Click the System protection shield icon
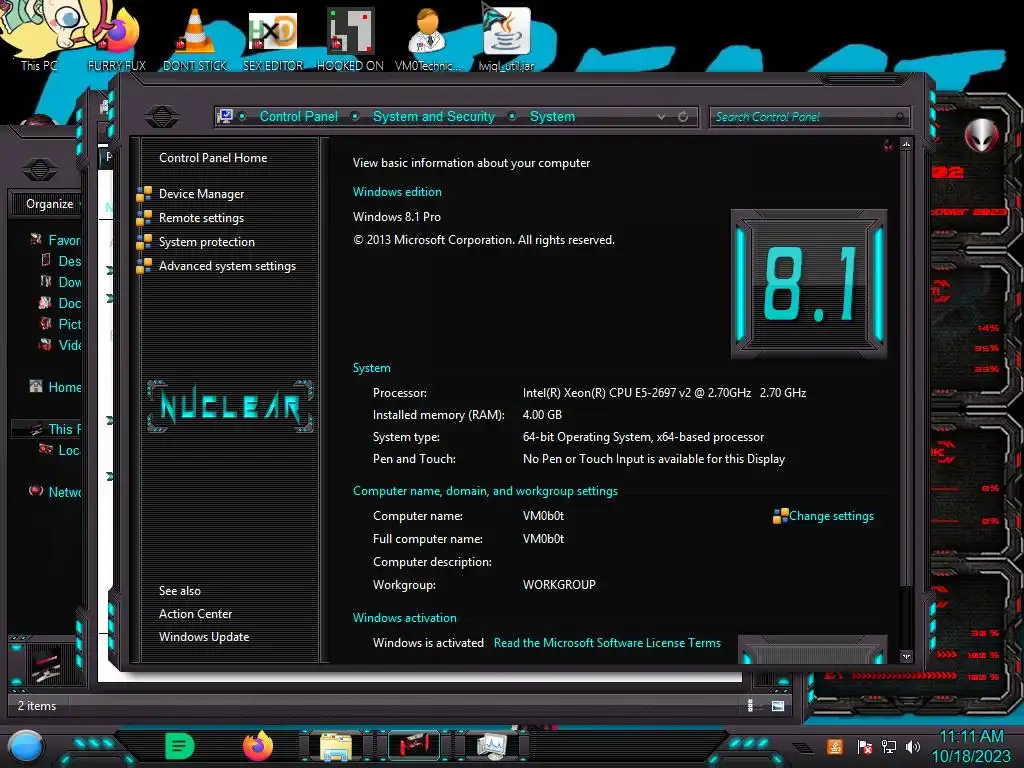 (144, 242)
